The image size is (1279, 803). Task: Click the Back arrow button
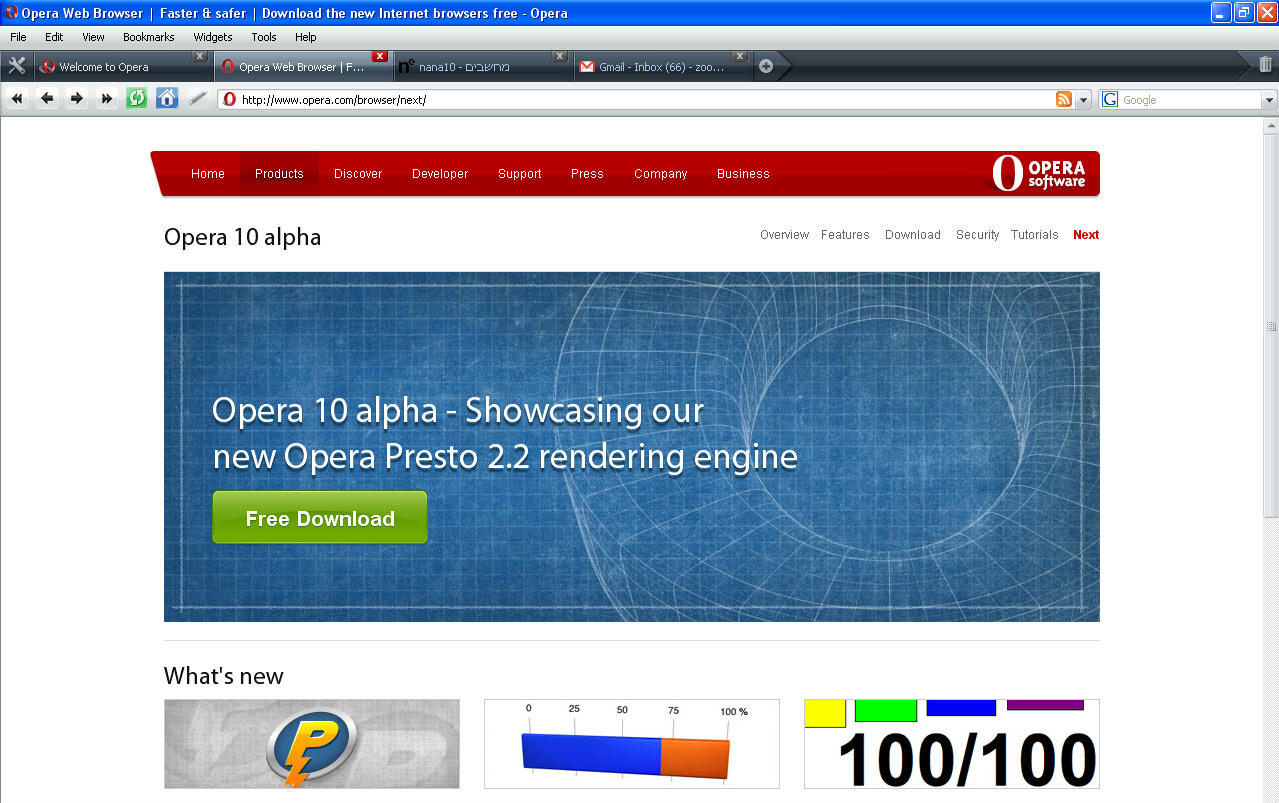[x=47, y=98]
